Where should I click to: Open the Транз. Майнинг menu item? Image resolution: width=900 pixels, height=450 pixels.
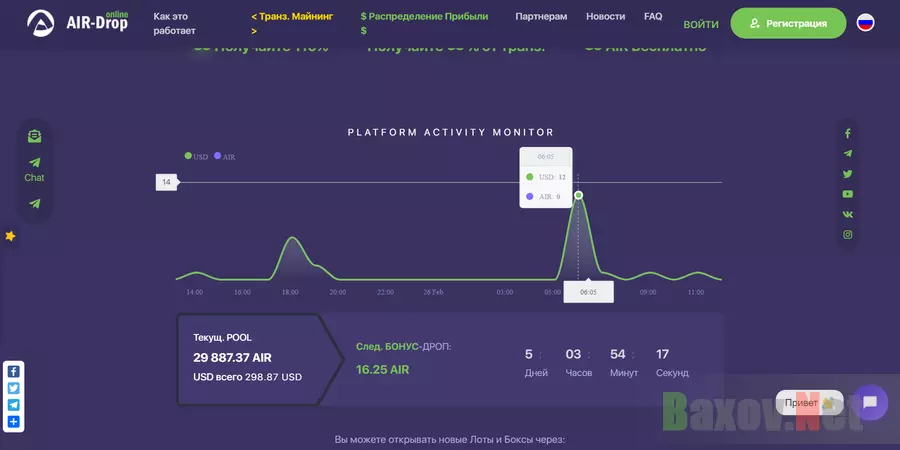292,24
